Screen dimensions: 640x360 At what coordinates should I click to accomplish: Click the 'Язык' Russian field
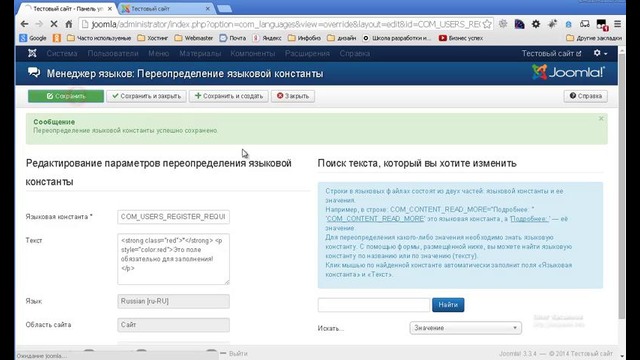pos(173,301)
